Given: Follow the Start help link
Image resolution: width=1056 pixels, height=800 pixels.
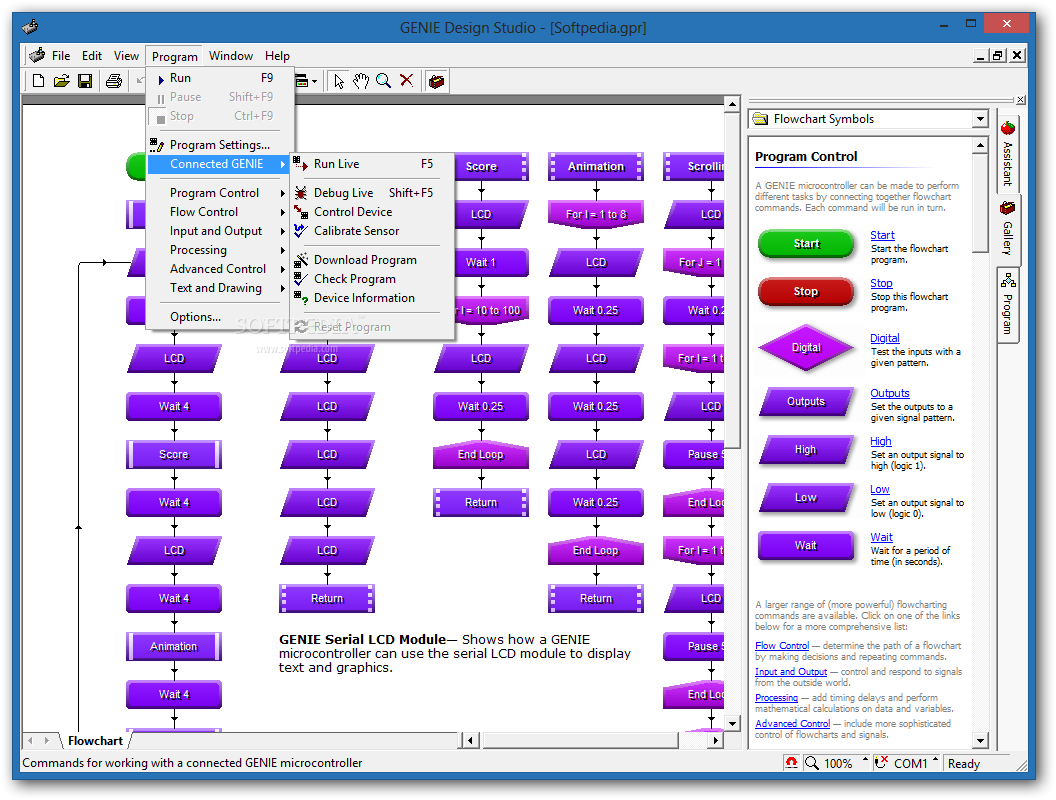Looking at the screenshot, I should point(882,235).
